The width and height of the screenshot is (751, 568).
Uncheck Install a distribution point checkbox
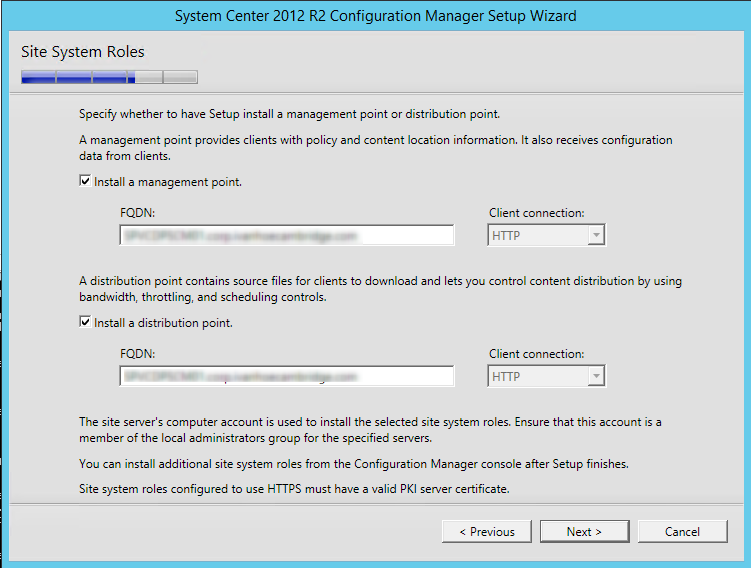[85, 322]
